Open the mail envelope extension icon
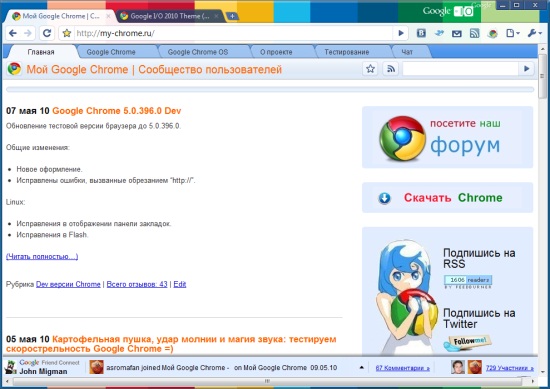550x389 pixels. (x=456, y=34)
